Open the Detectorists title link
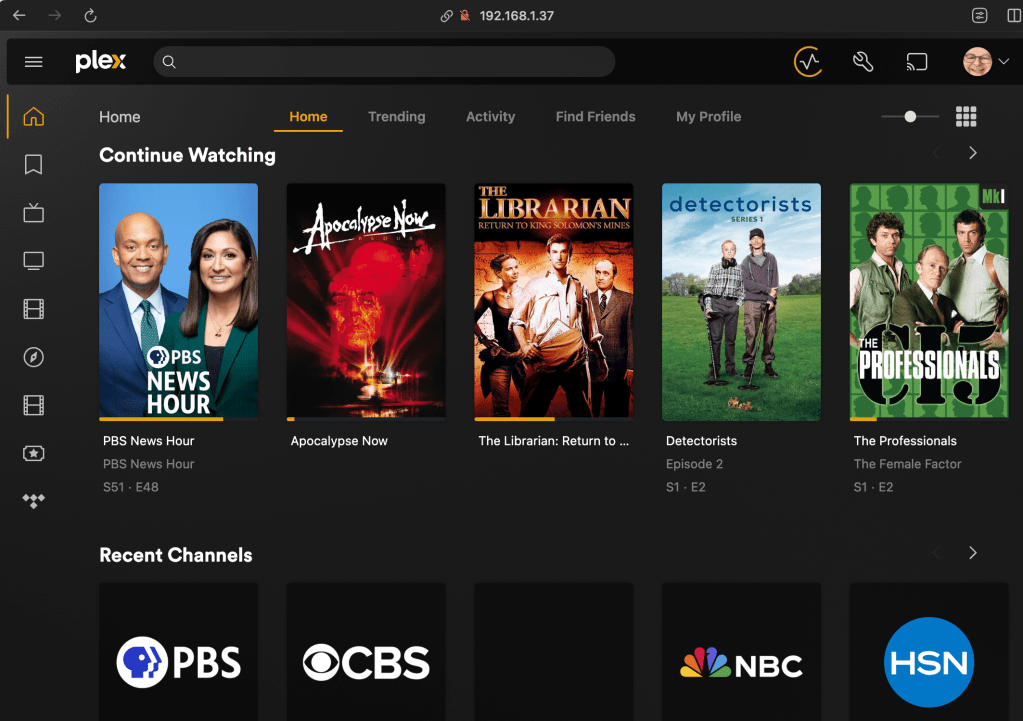 tap(701, 441)
